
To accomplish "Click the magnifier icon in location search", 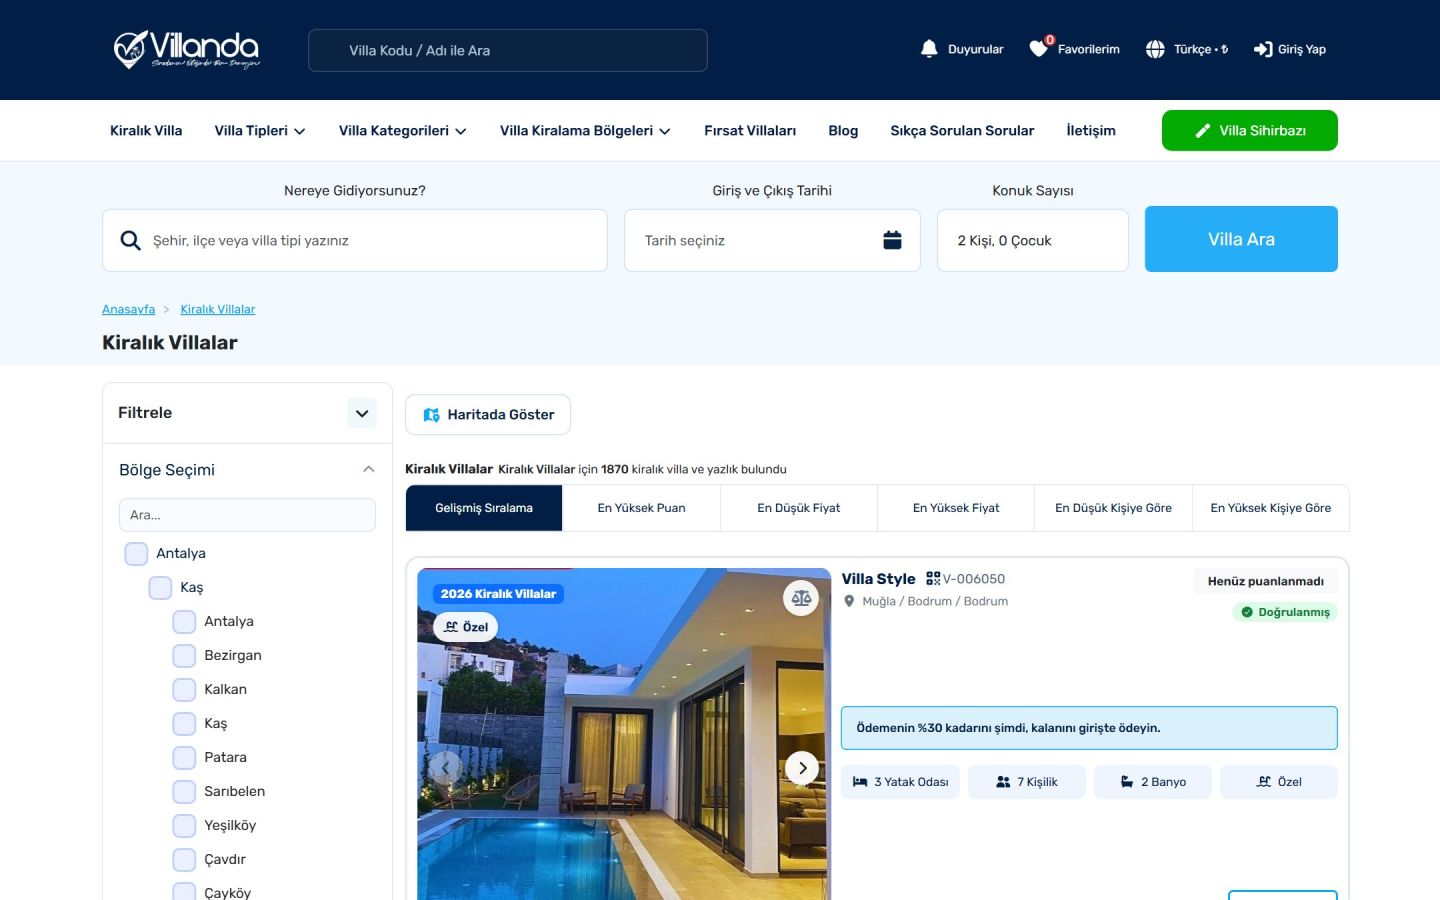I will 130,240.
